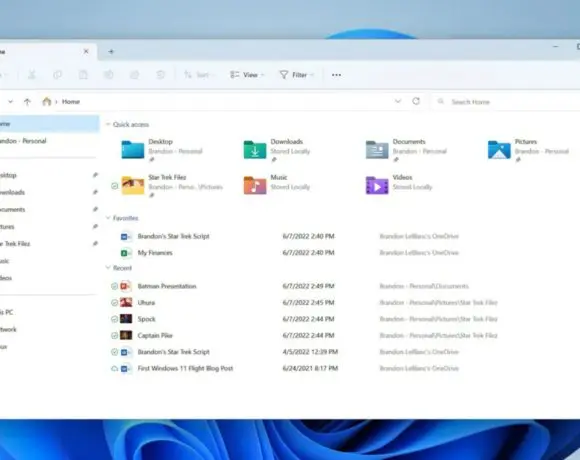Click Excel icon of My Finances
This screenshot has height=460, width=580.
126,253
